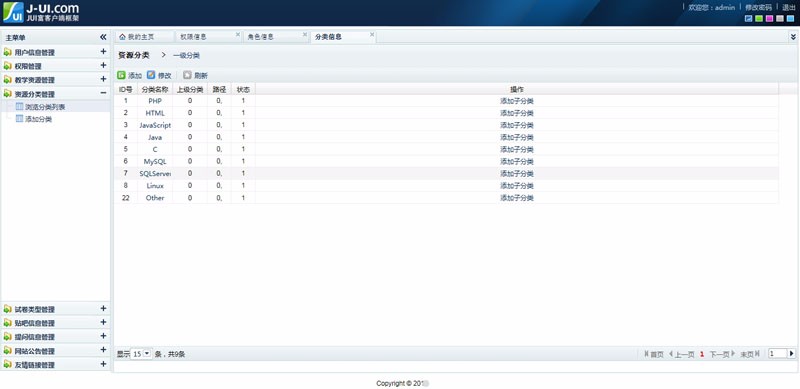Open 添加分类 in the sidebar tree
This screenshot has height=389, width=800.
point(38,119)
